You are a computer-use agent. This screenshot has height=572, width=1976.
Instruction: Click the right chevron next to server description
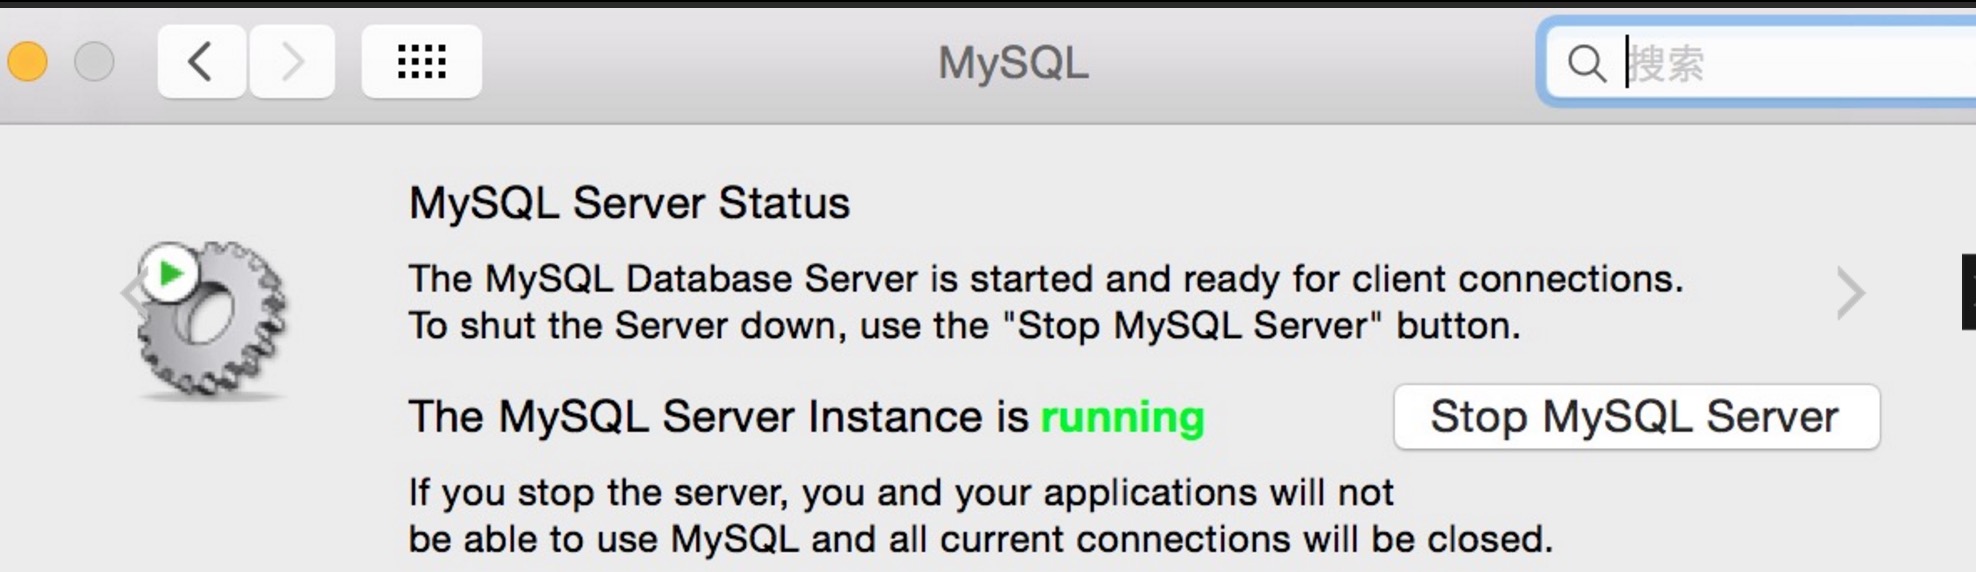pos(1850,293)
